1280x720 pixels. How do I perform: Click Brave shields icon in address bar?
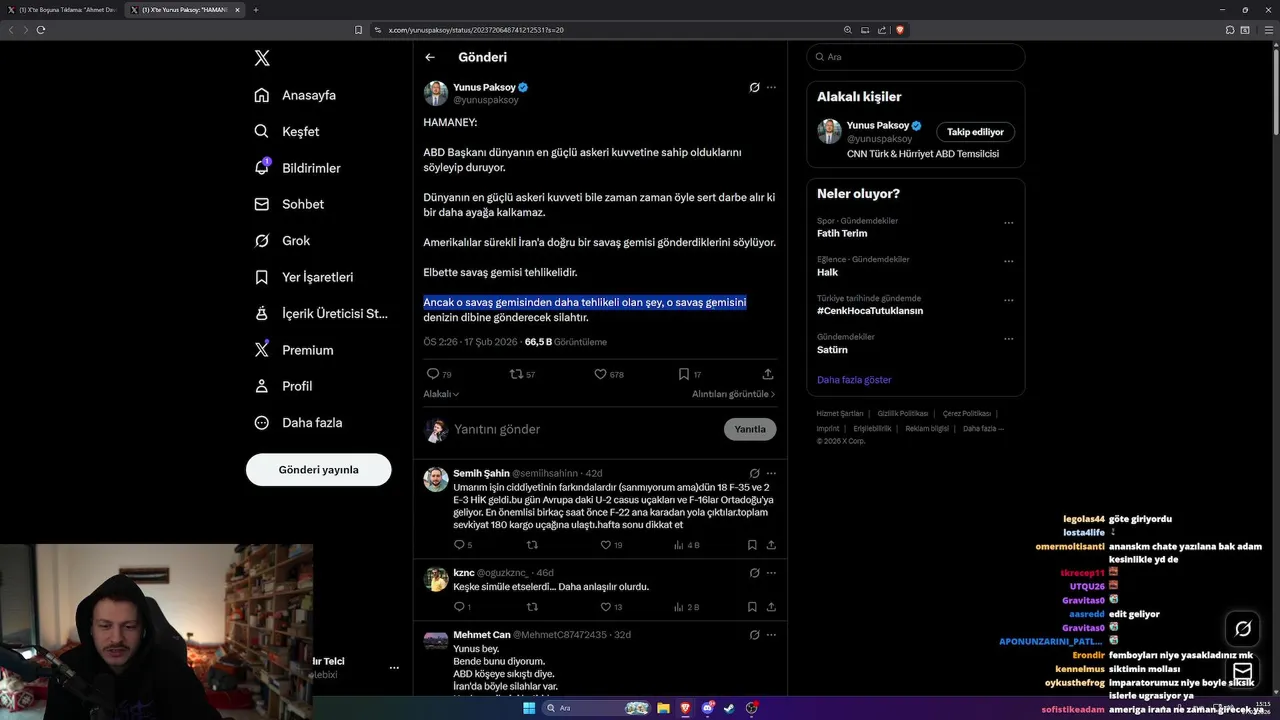900,30
